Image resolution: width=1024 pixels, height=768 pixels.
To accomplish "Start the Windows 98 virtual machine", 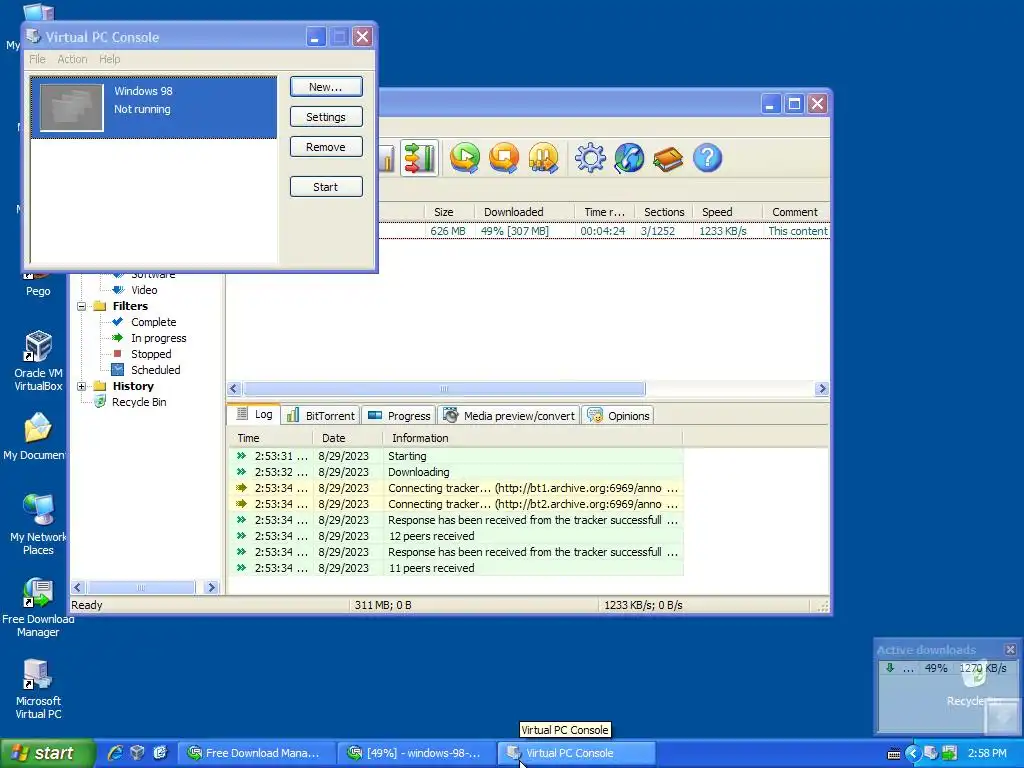I will coord(326,187).
